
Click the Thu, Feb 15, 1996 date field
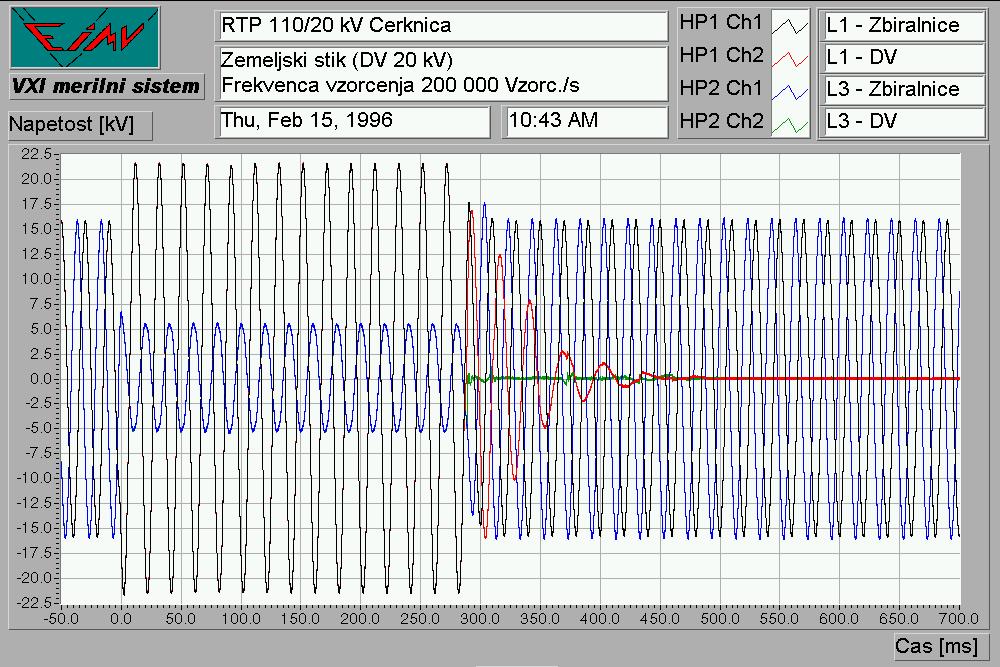(353, 121)
